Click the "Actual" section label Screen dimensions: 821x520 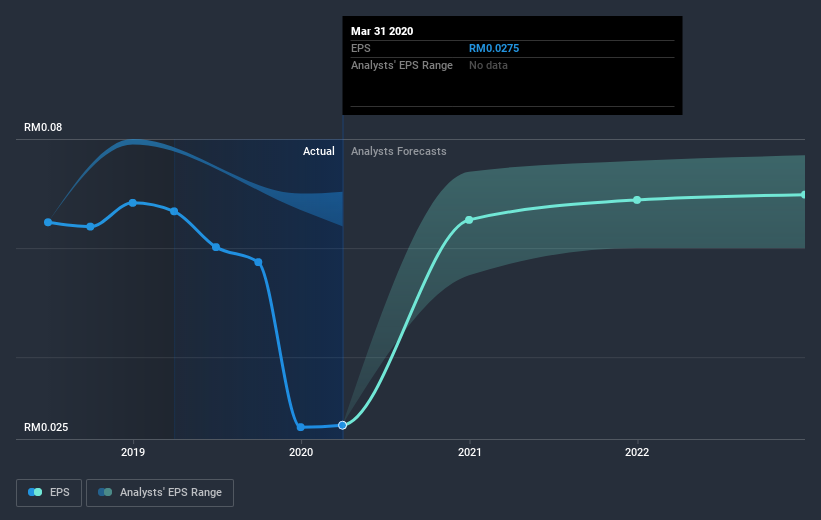[319, 151]
